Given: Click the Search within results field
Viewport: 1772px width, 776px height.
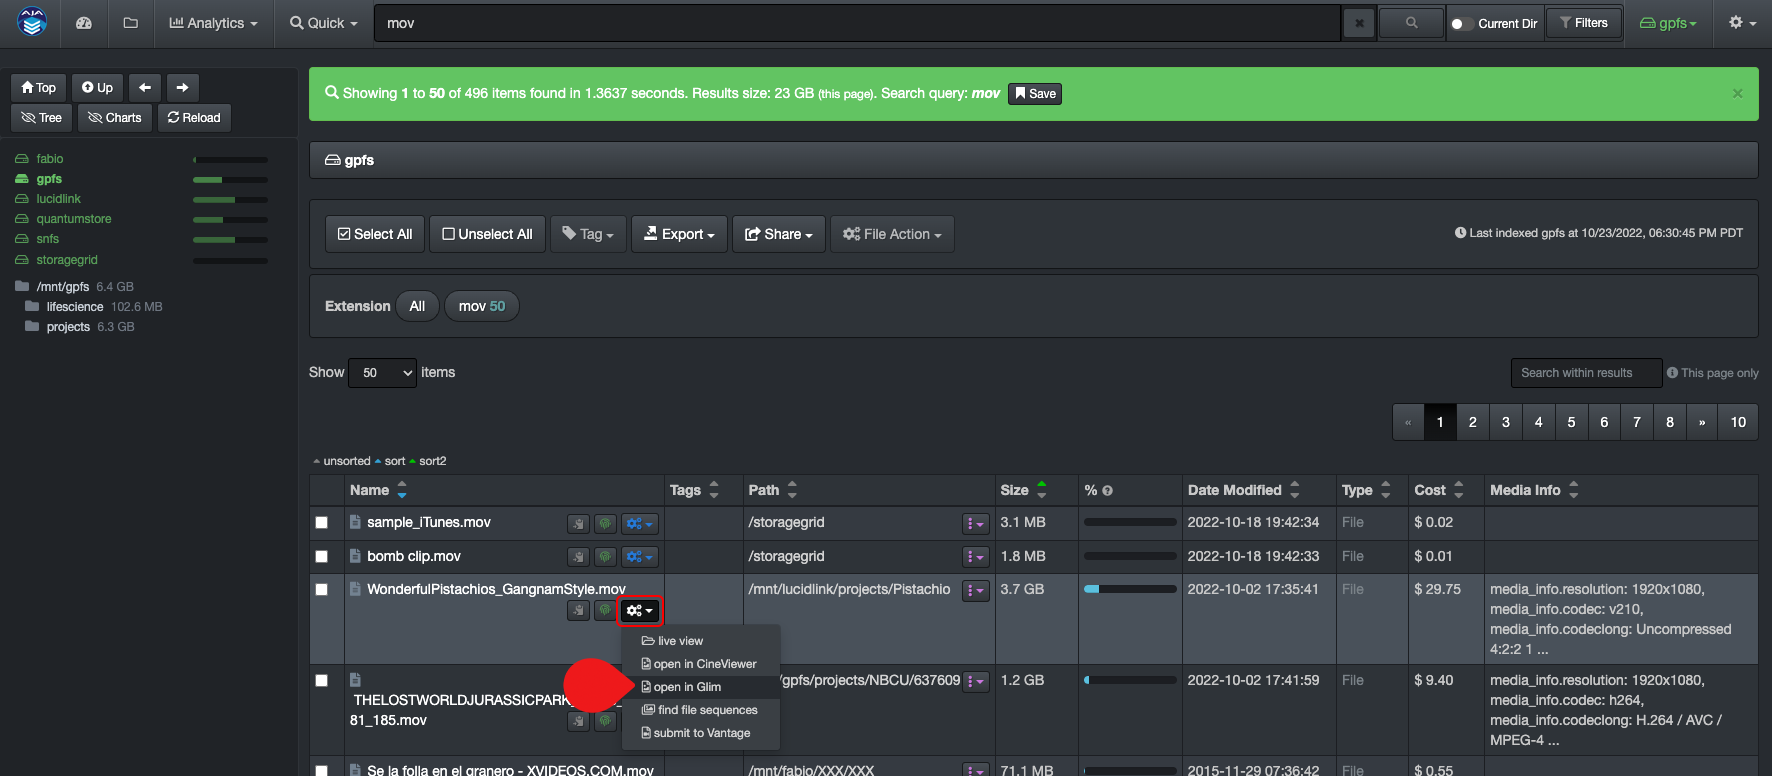Looking at the screenshot, I should (1585, 373).
